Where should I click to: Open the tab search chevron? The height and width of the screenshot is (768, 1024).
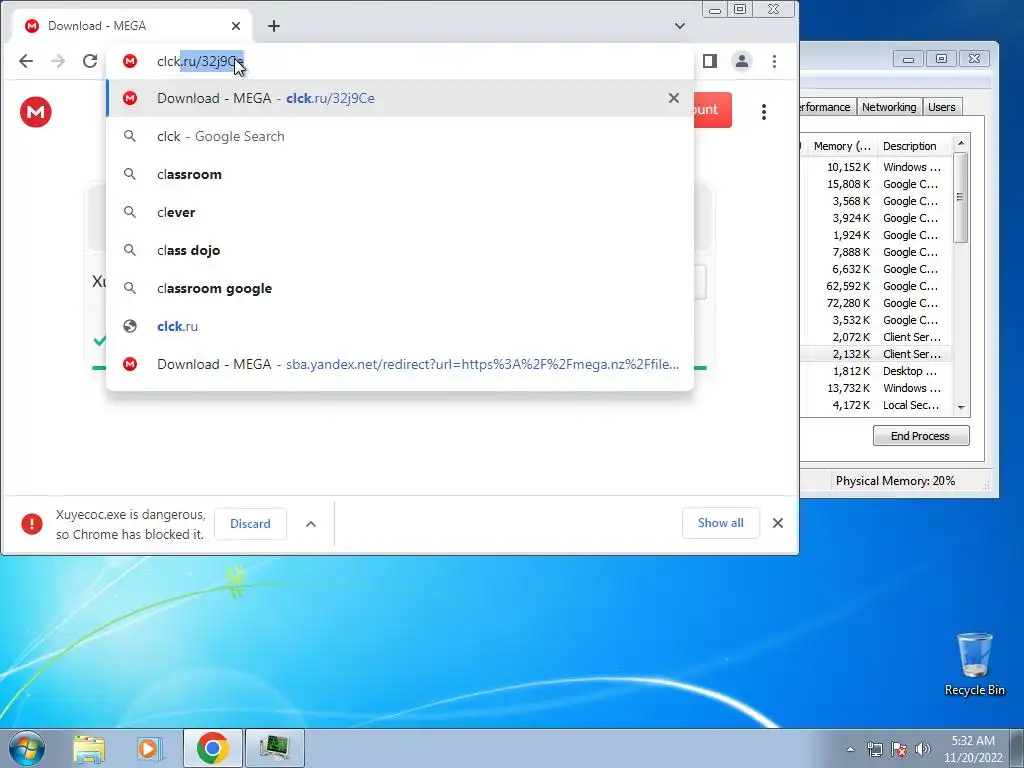click(680, 26)
